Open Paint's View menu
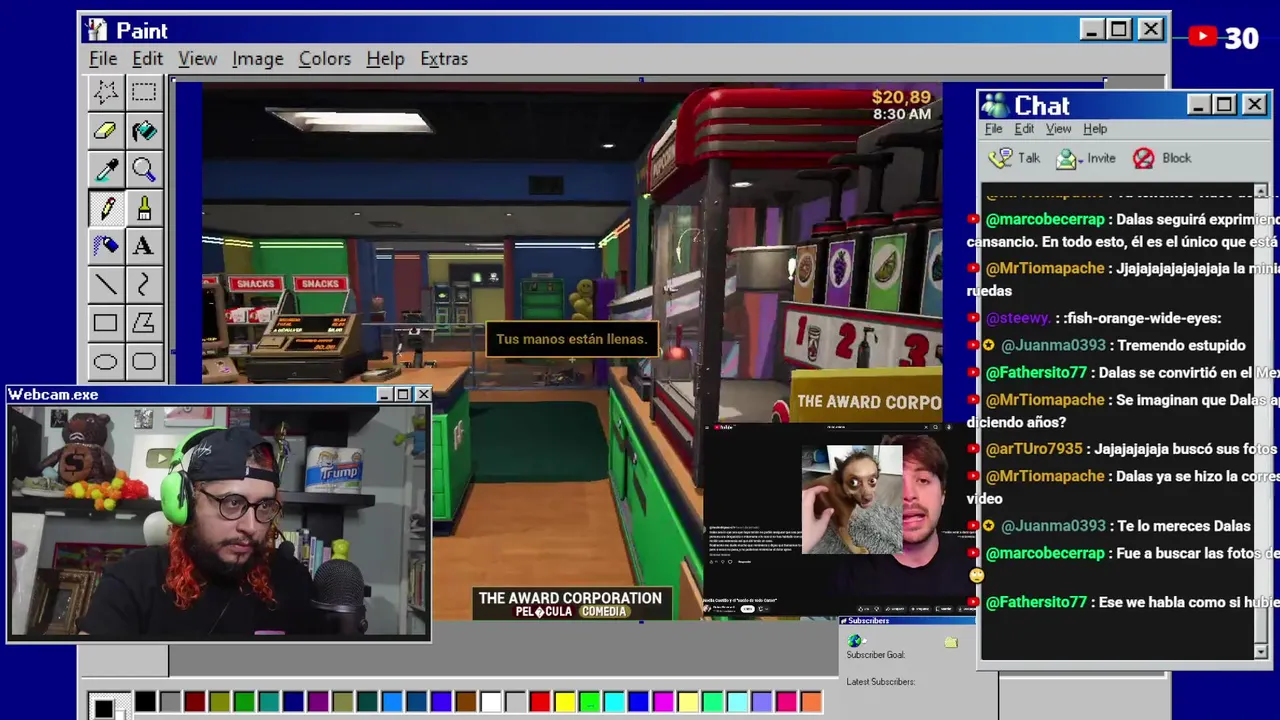The width and height of the screenshot is (1280, 720). click(x=197, y=59)
